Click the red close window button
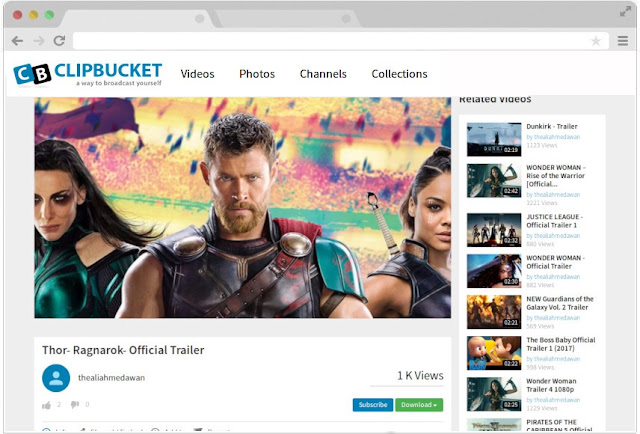 pyautogui.click(x=18, y=15)
